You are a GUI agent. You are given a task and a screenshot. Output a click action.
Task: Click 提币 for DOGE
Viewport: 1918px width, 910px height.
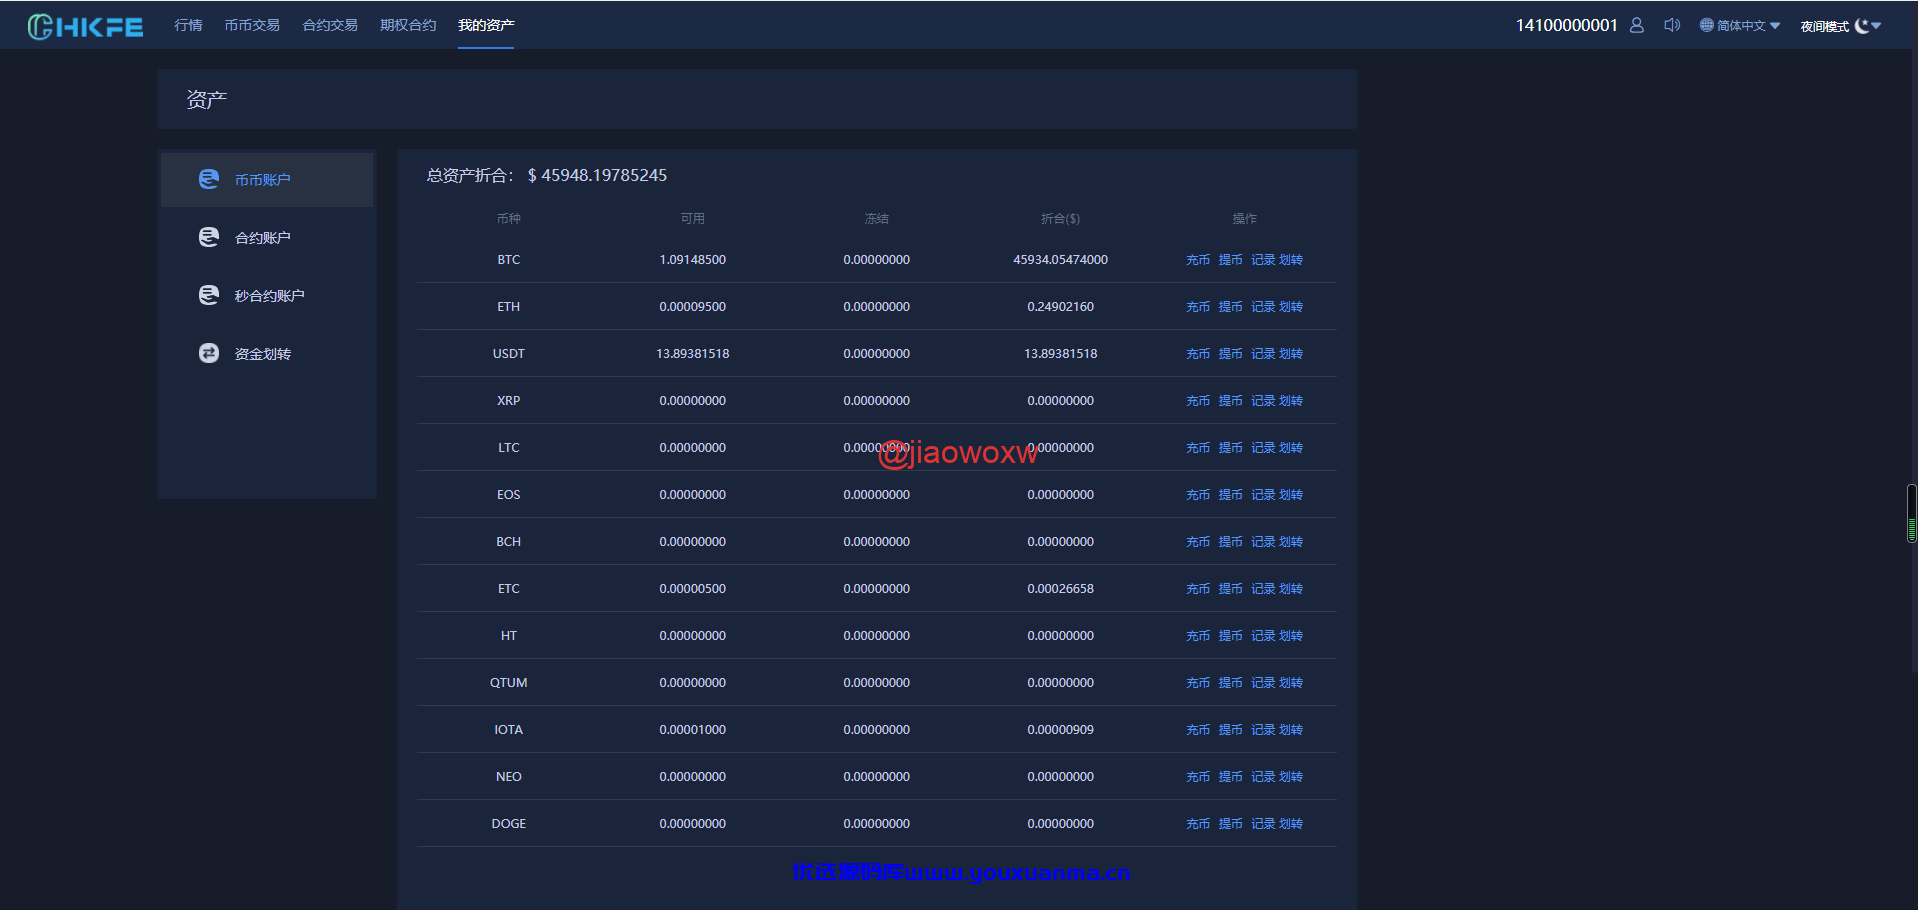point(1230,824)
